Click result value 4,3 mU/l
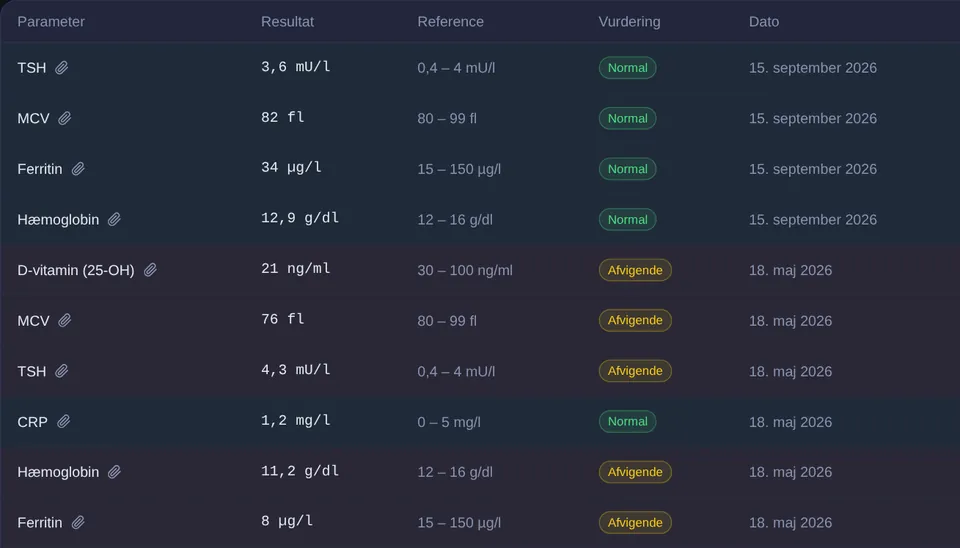 tap(296, 370)
